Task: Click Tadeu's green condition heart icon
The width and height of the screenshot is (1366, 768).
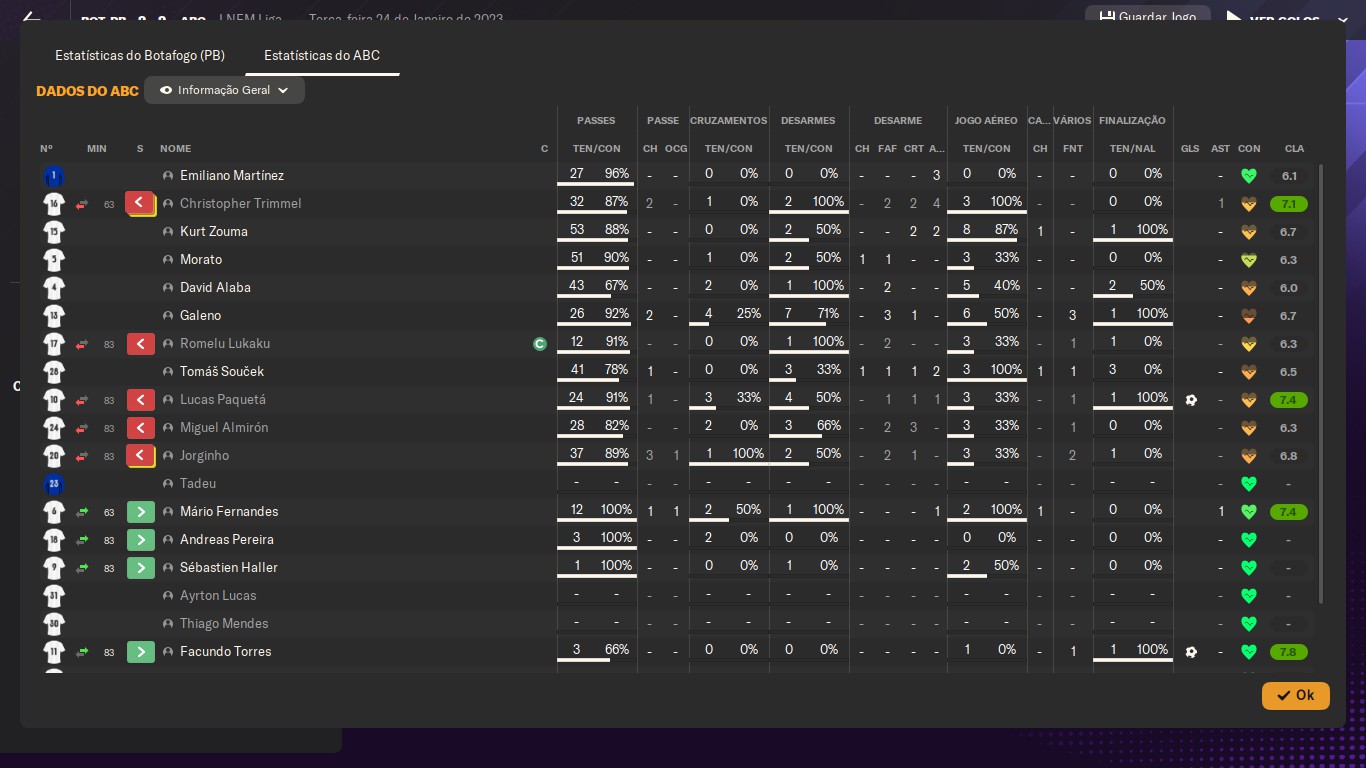Action: [x=1248, y=484]
